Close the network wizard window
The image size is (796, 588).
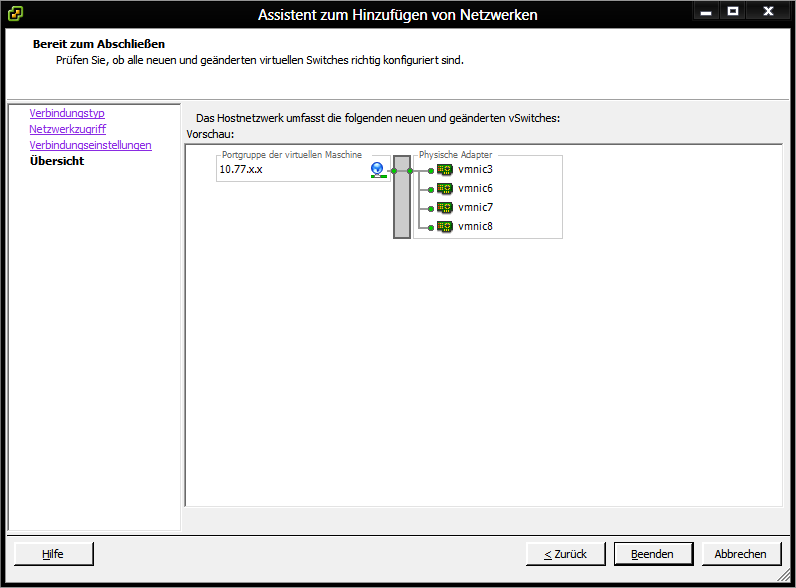tap(767, 11)
